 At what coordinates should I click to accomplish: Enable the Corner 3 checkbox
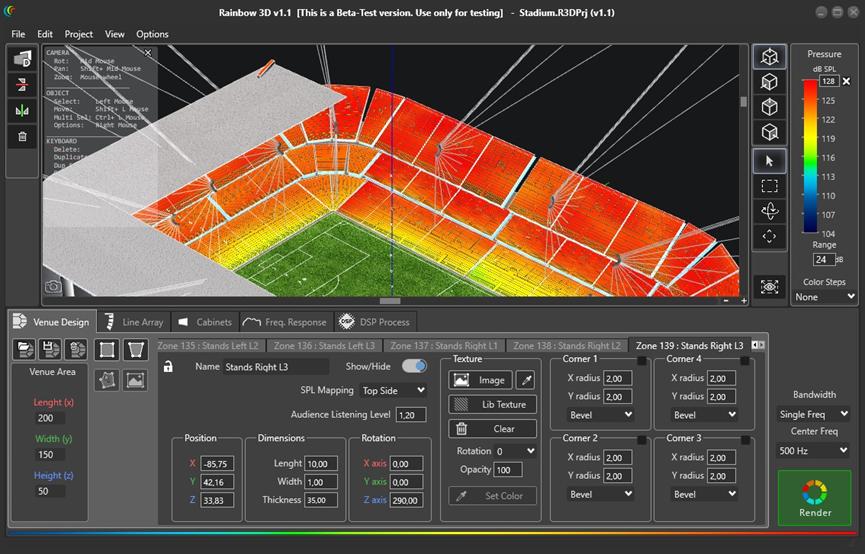[x=745, y=438]
